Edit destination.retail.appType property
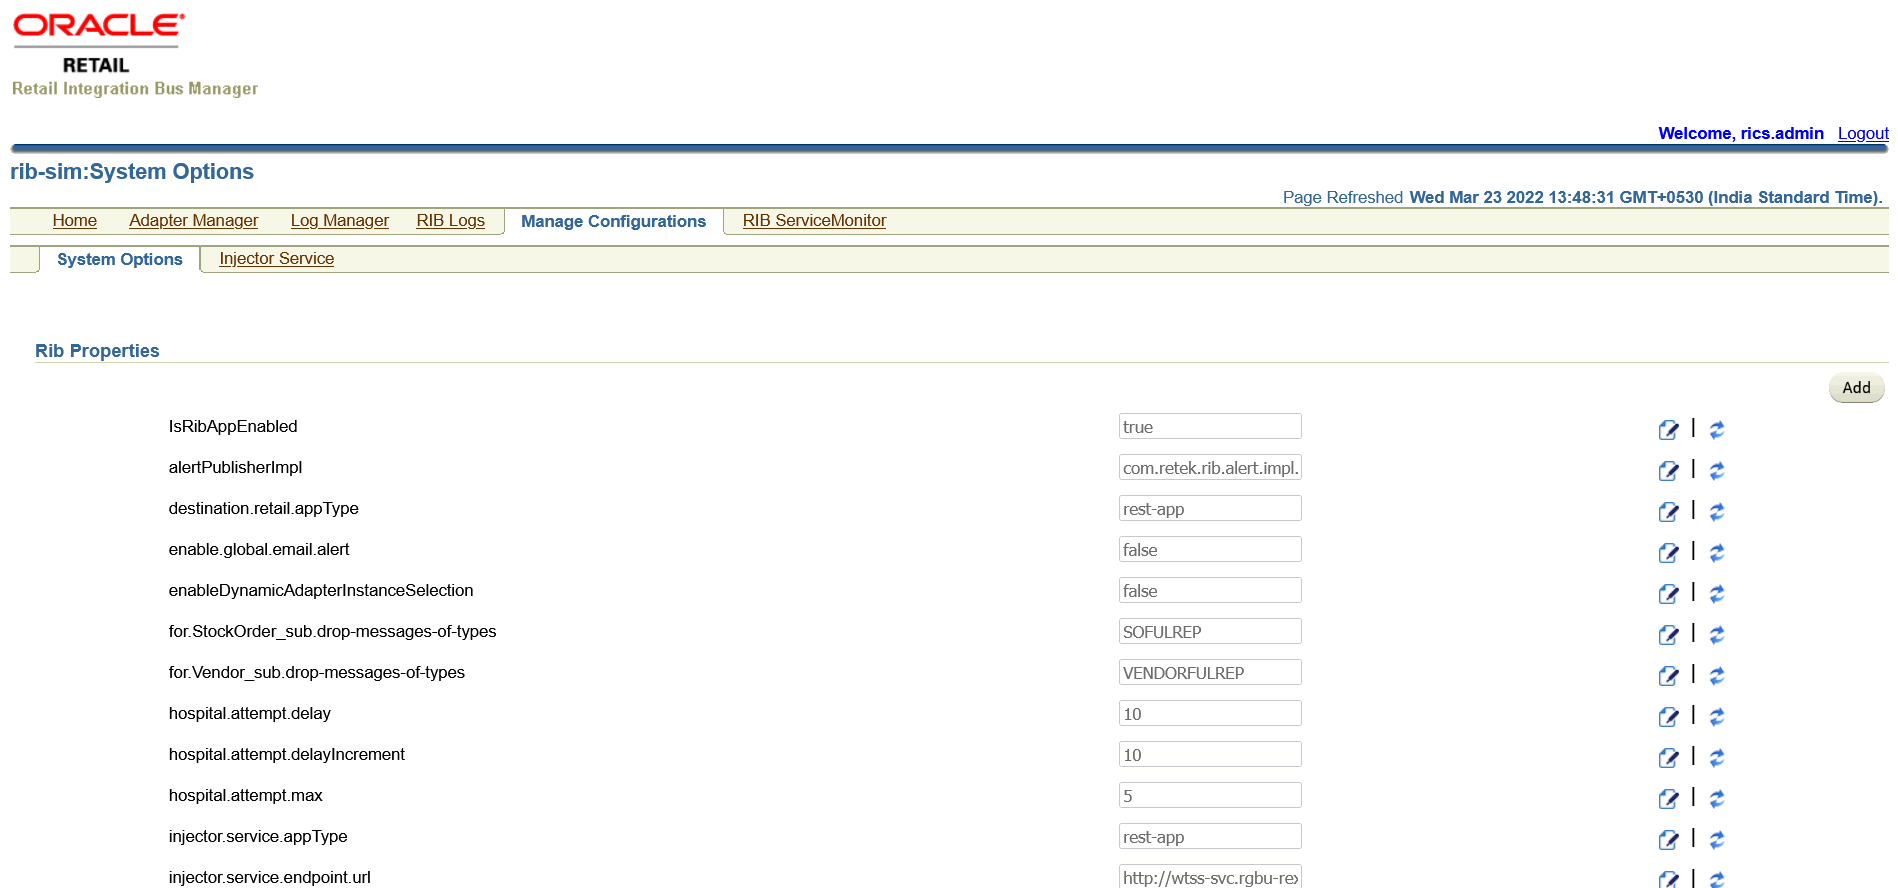Screen dimensions: 1898x888 click(x=1668, y=512)
